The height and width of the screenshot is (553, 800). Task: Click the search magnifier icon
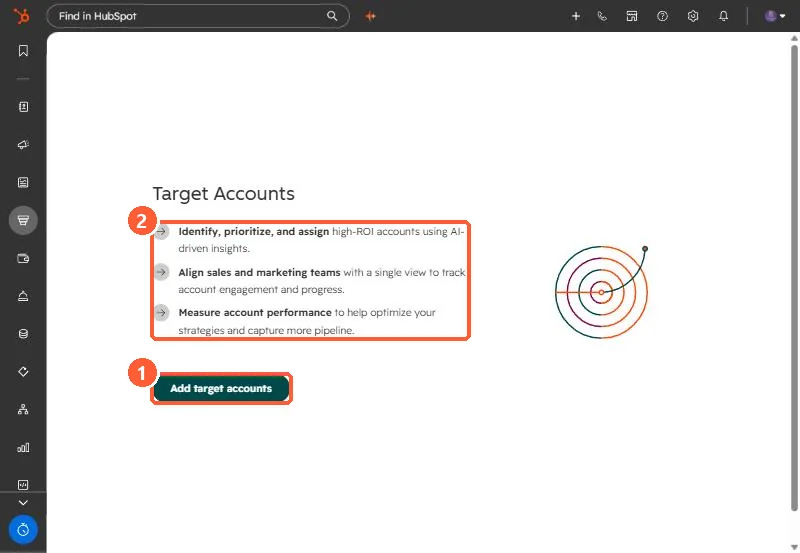click(332, 16)
